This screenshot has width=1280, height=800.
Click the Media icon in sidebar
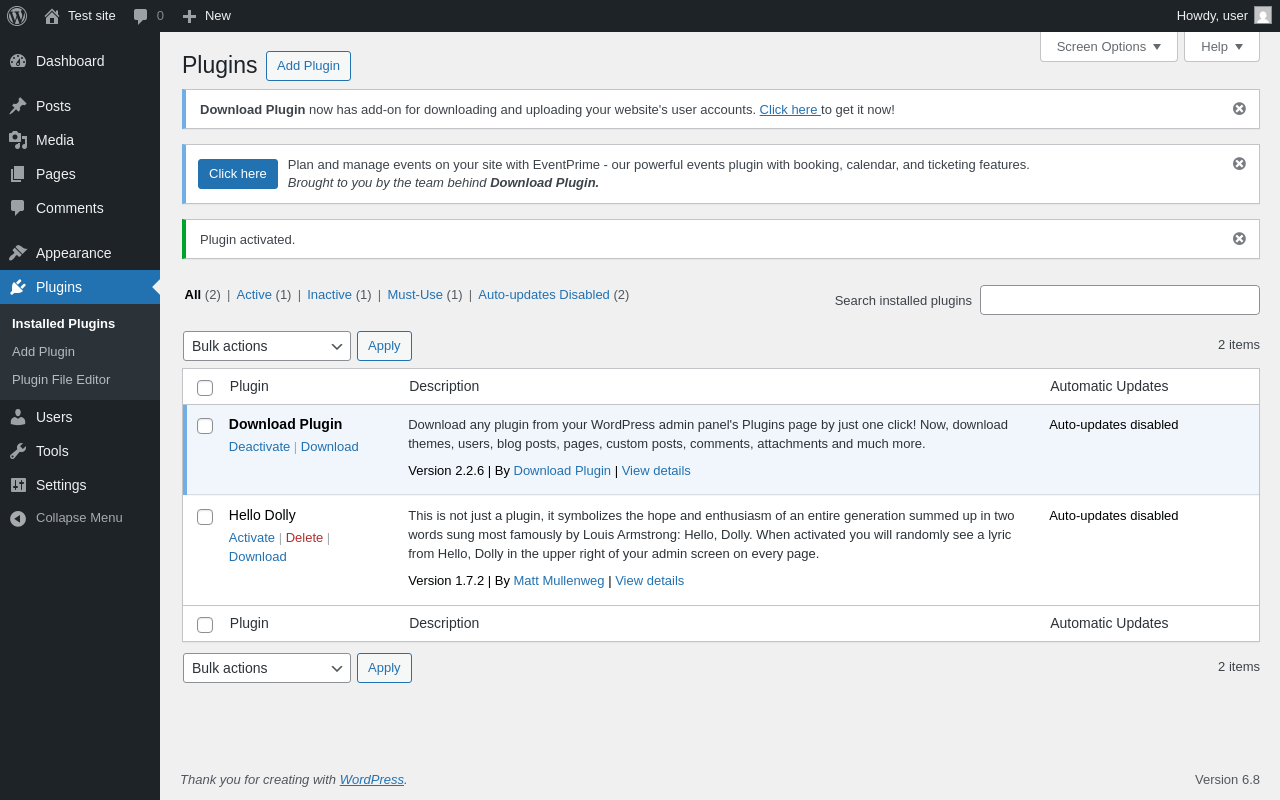18,140
